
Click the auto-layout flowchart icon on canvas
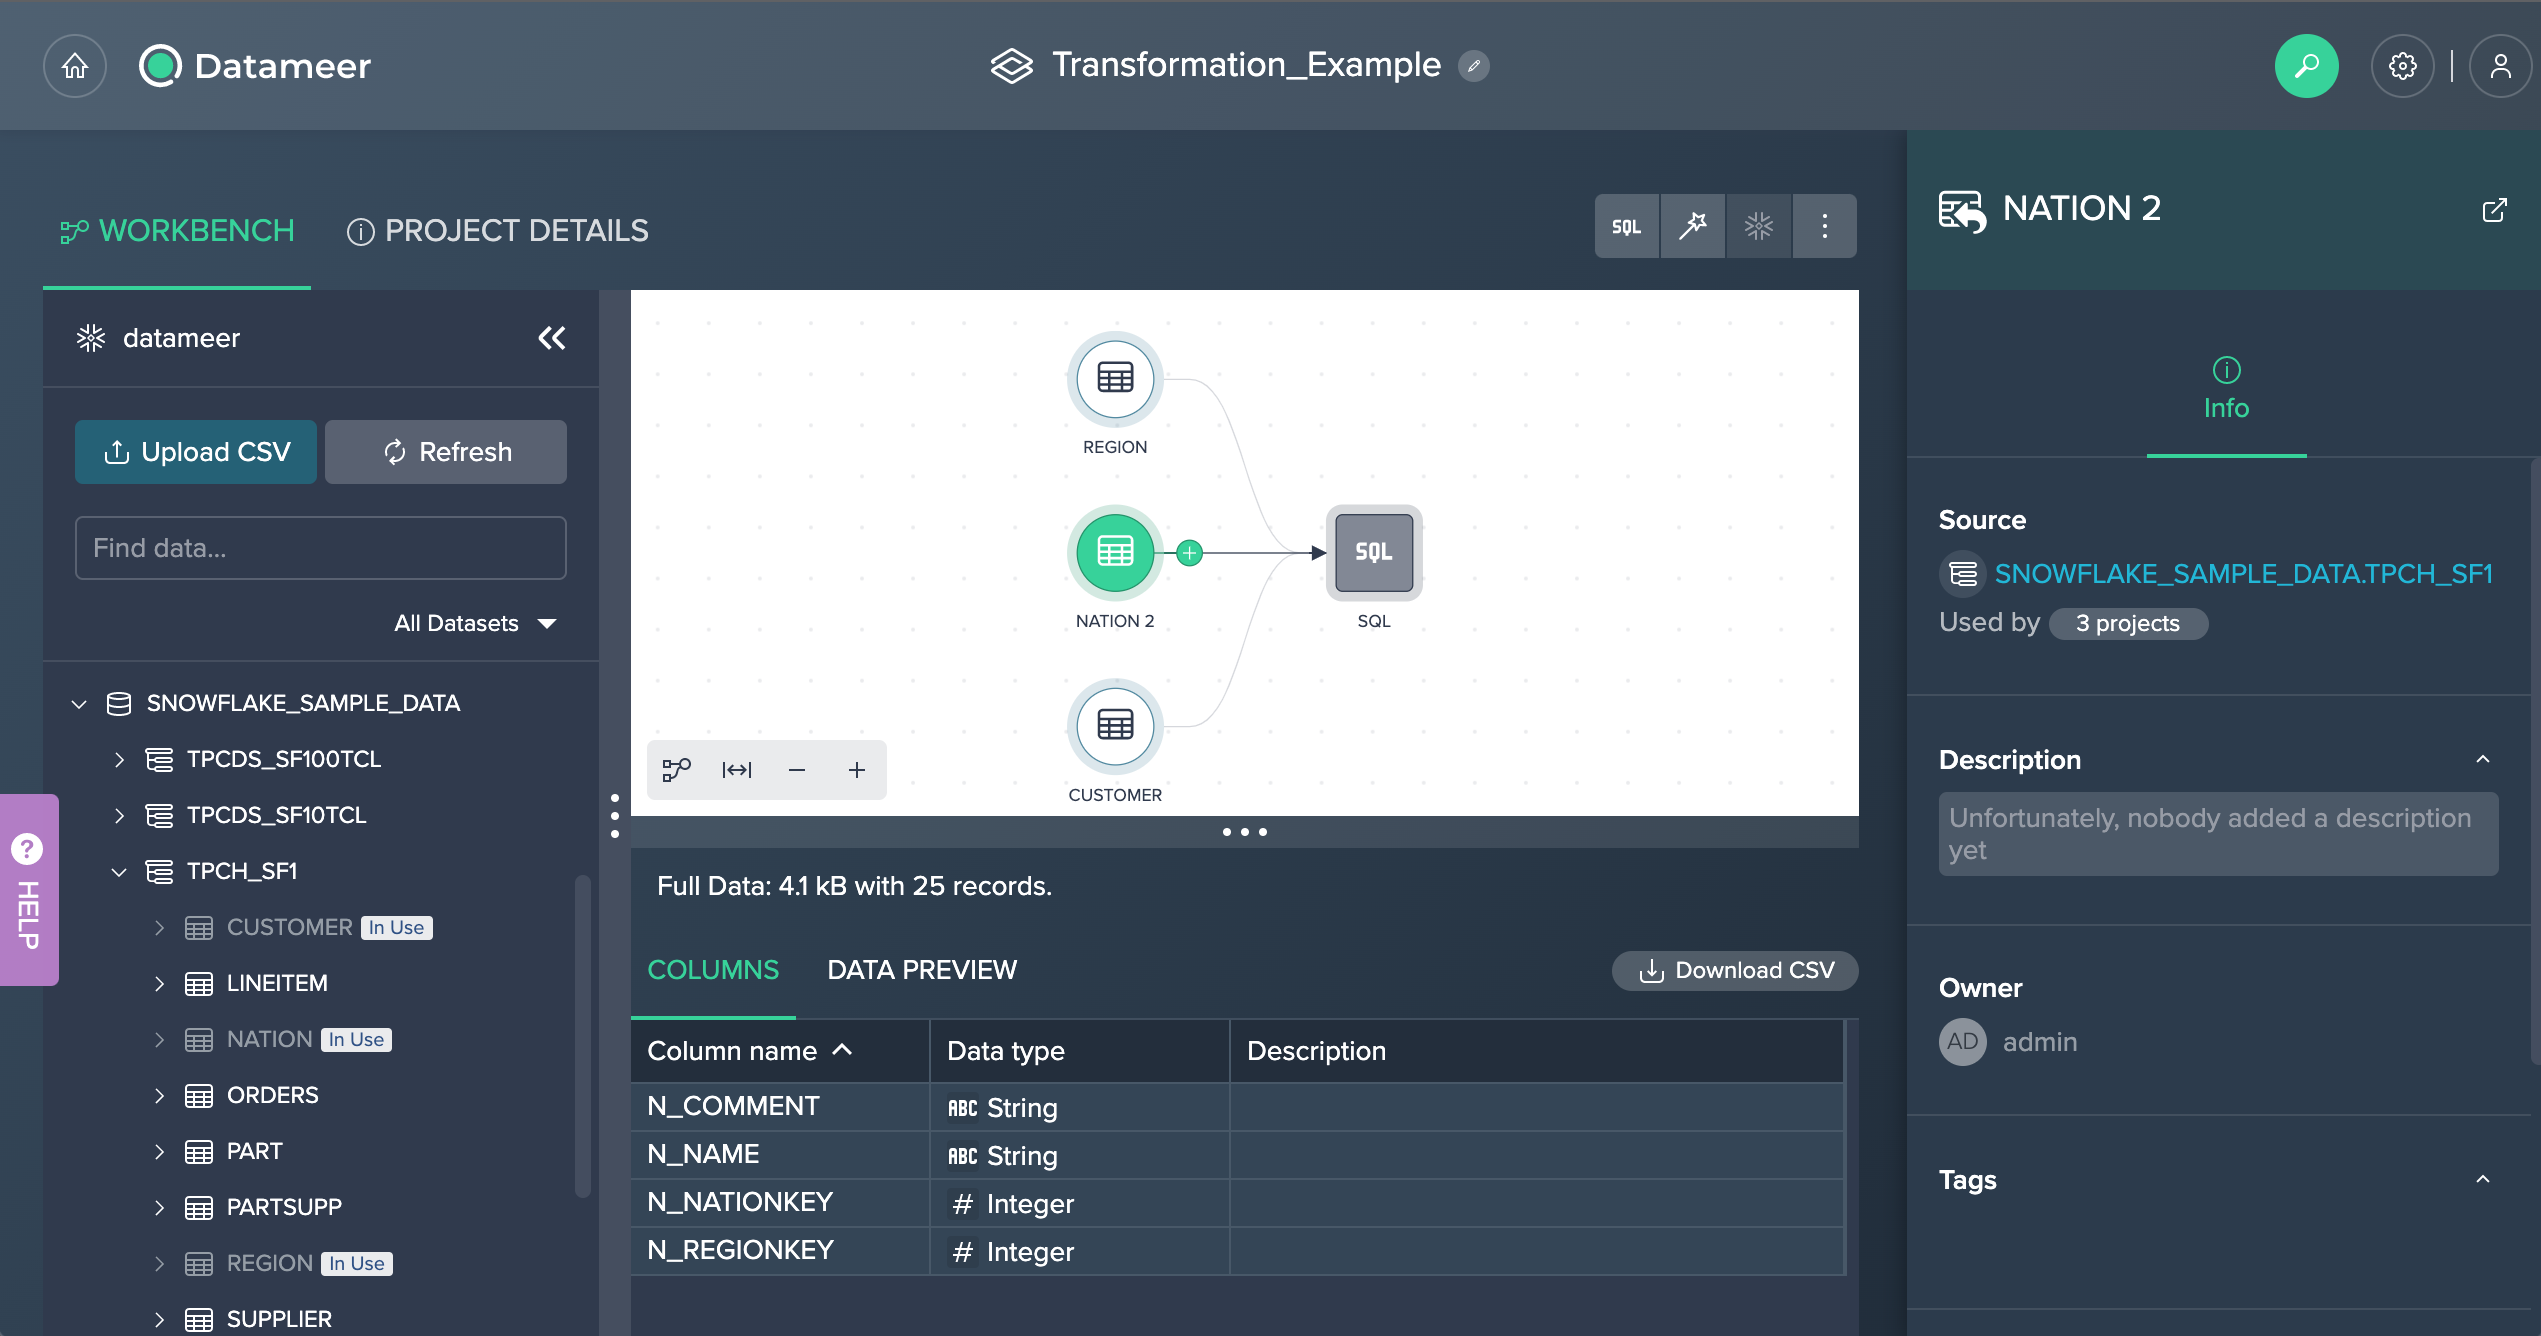[678, 769]
